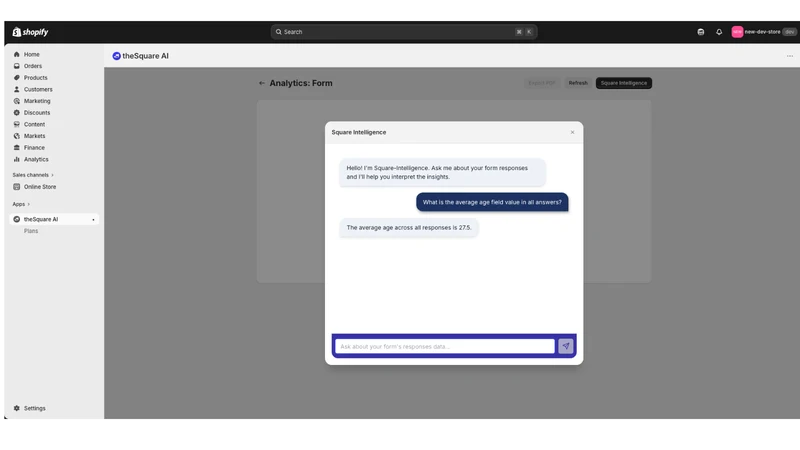Screen dimensions: 800x450
Task: Go to Products in sidebar
Action: (x=35, y=78)
